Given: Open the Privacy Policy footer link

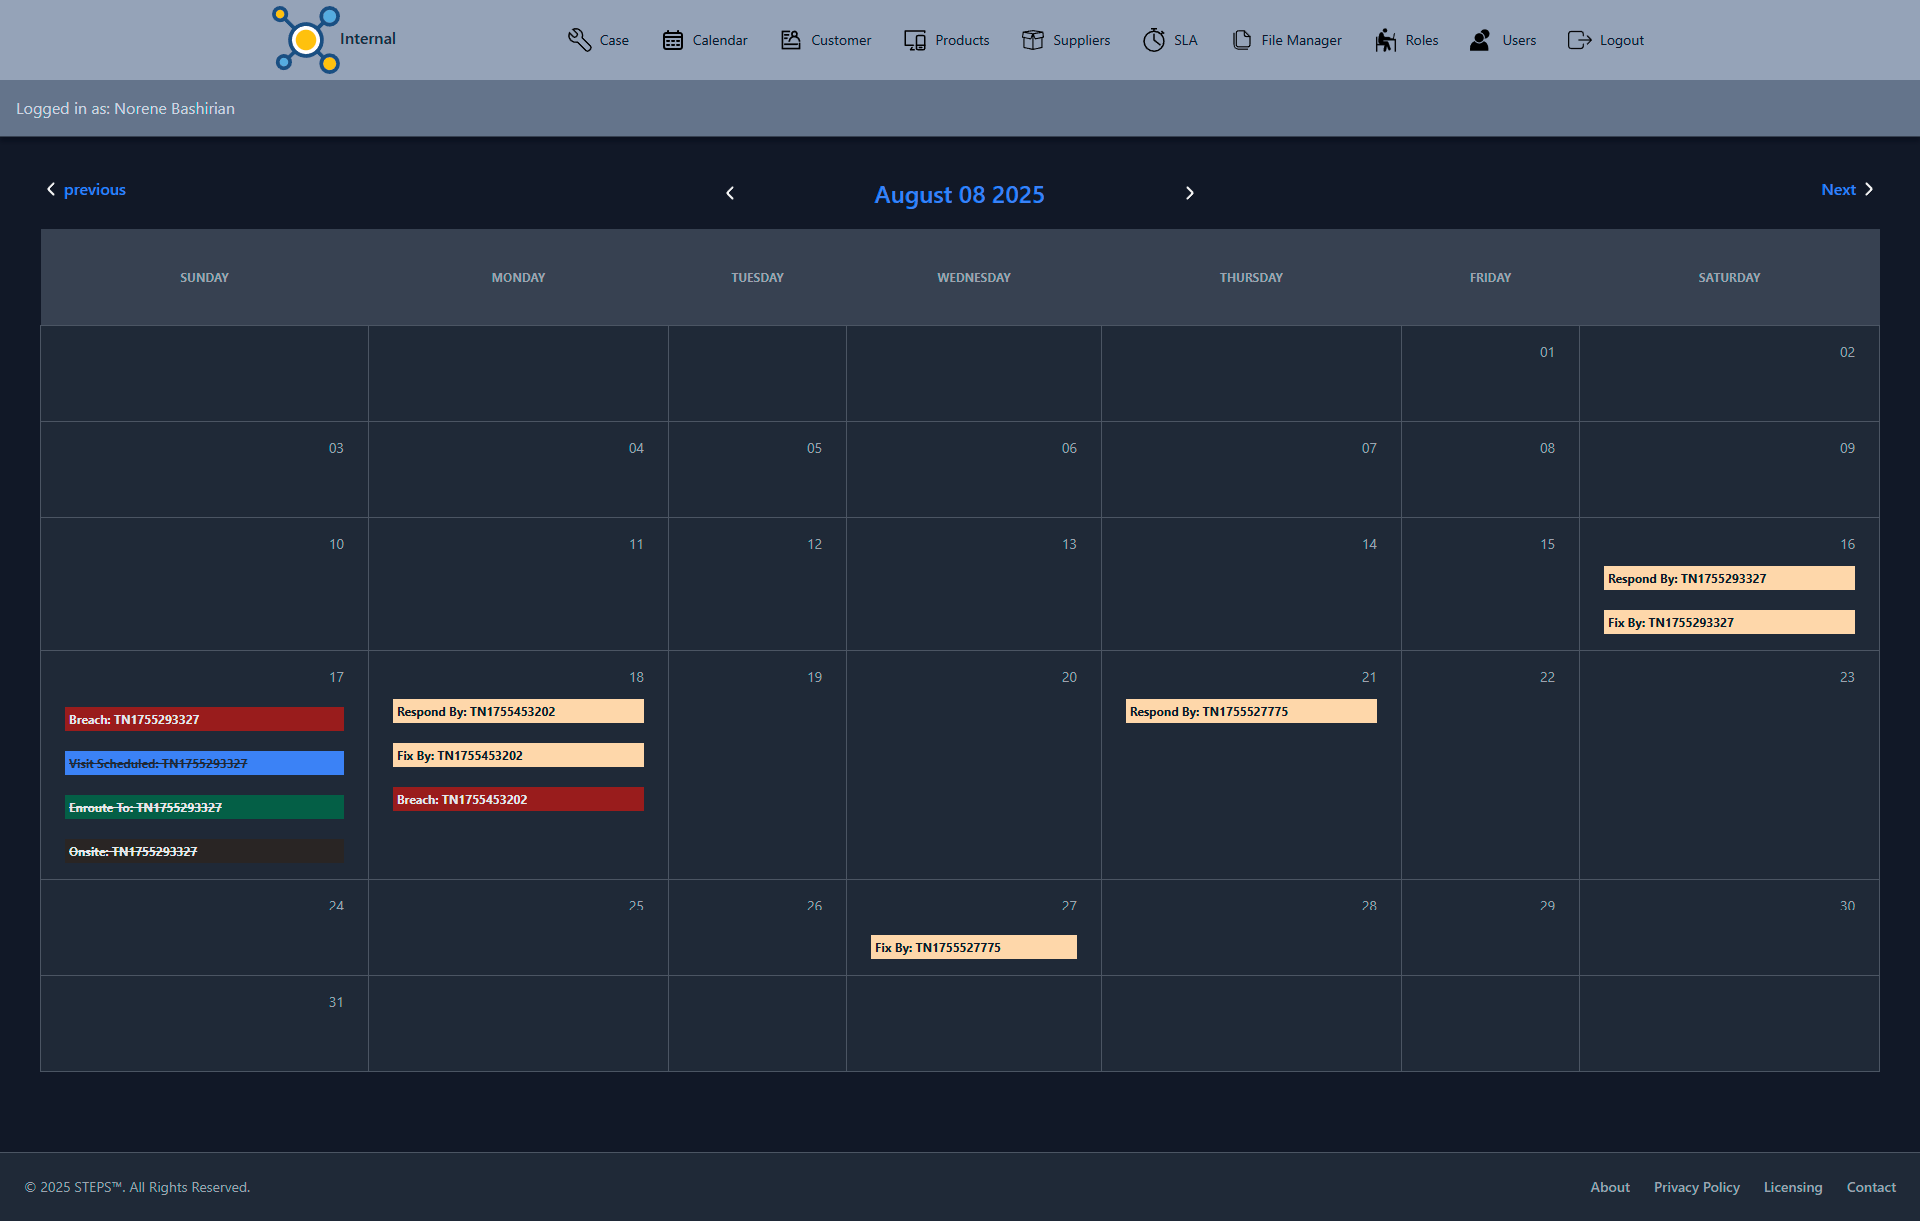Looking at the screenshot, I should click(1696, 1187).
